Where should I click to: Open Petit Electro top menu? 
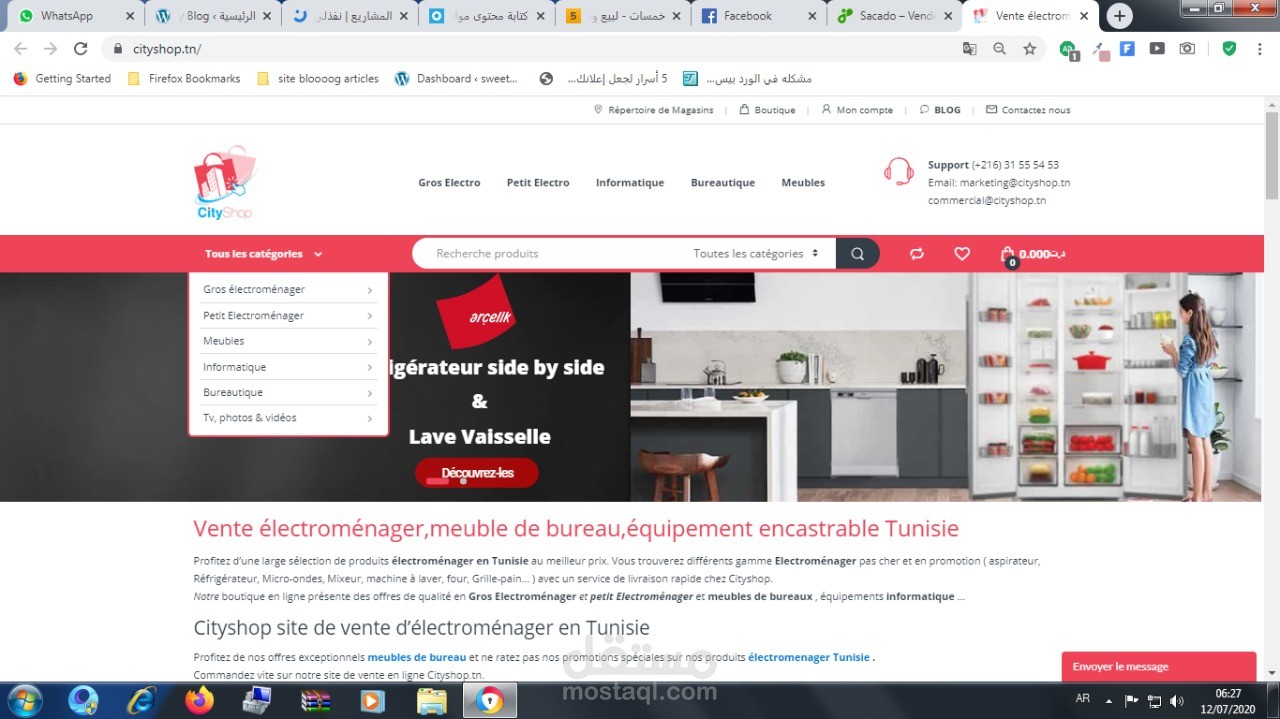pyautogui.click(x=538, y=183)
